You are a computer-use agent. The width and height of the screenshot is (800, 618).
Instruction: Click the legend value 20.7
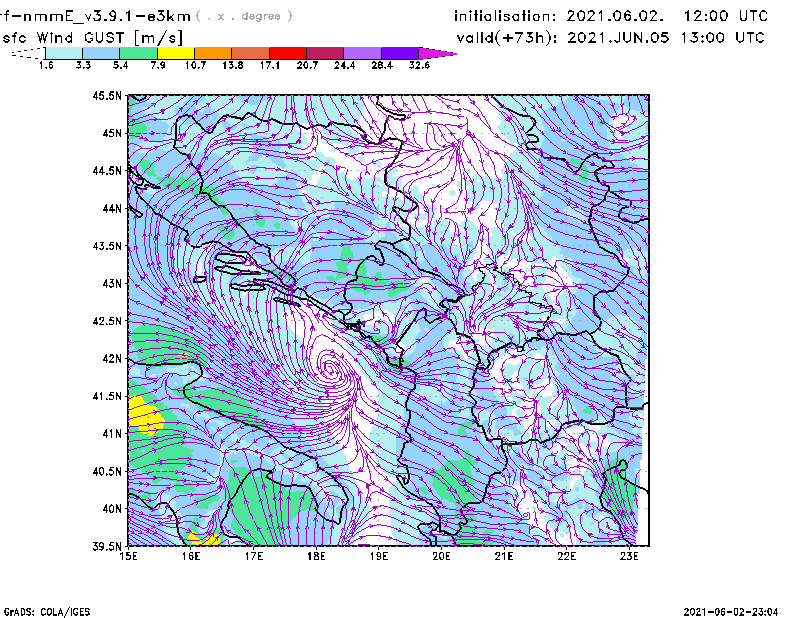[x=307, y=65]
